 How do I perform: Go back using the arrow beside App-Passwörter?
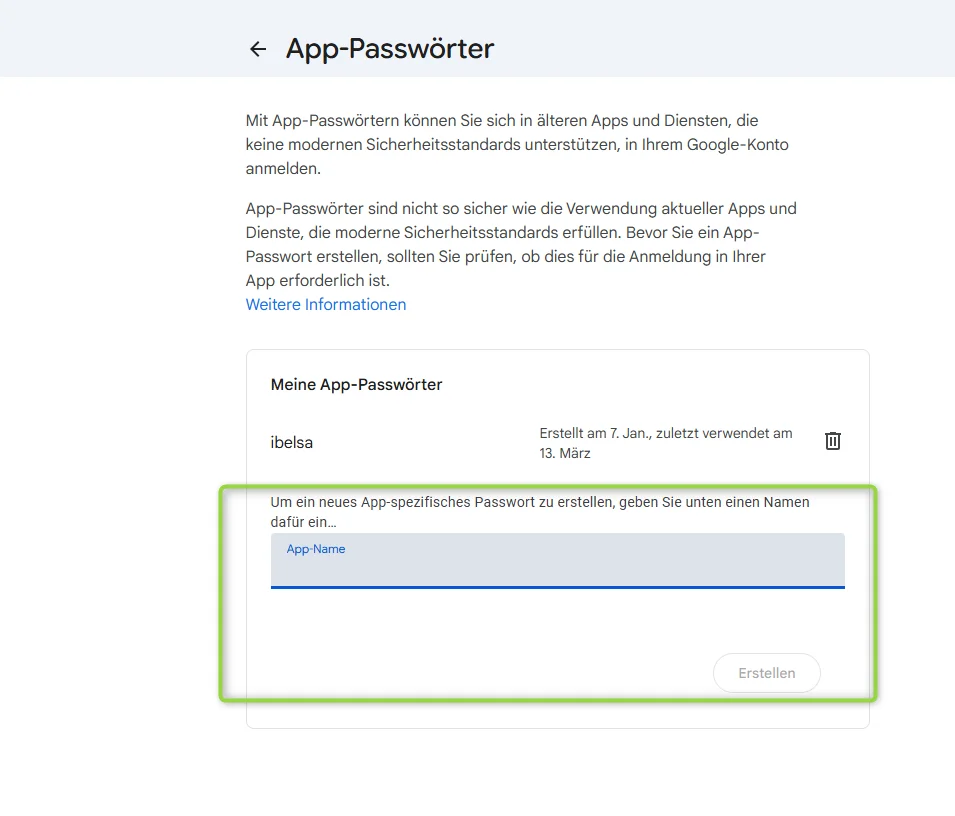pos(258,49)
